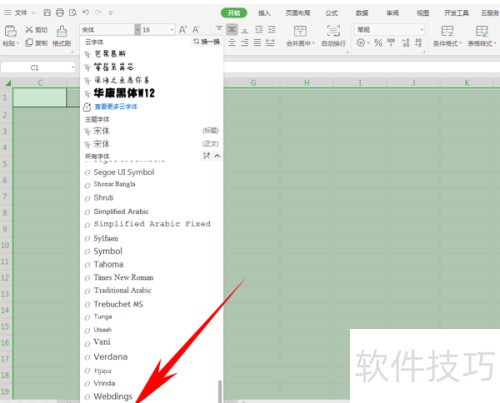The width and height of the screenshot is (500, 403).
Task: Increase font size with the larger A
Action: pyautogui.click(x=183, y=30)
